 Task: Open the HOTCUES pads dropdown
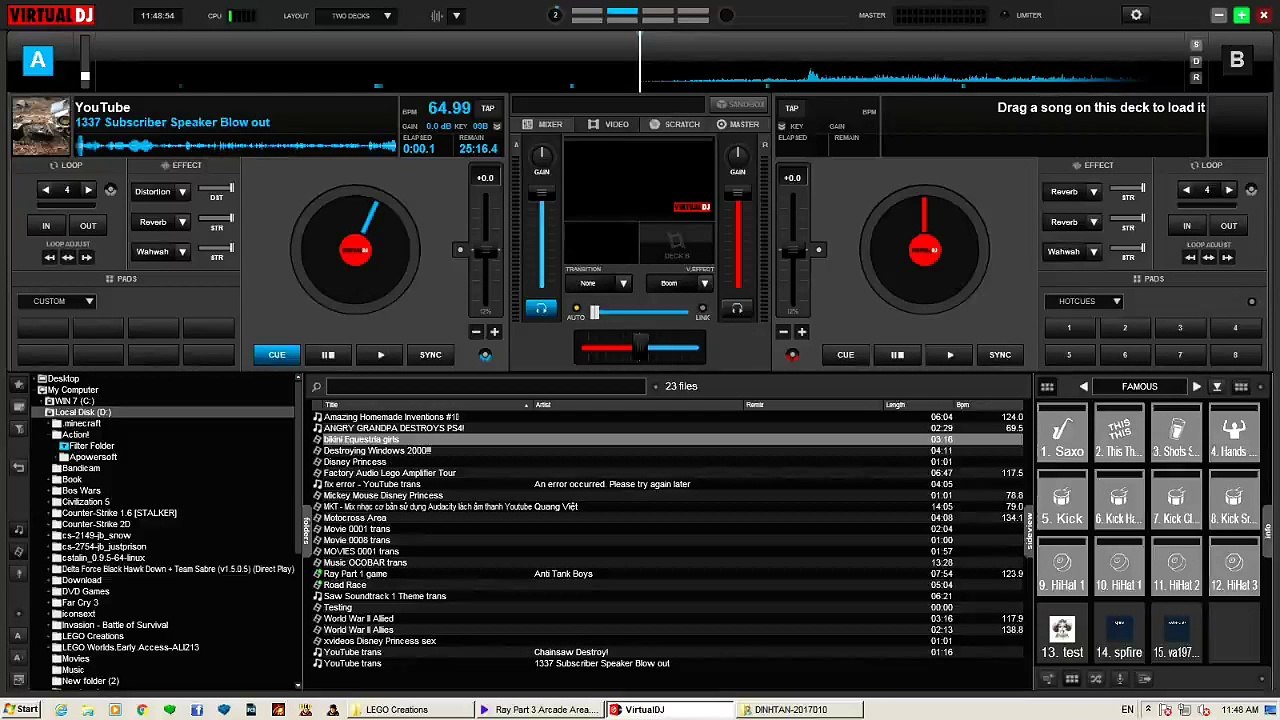point(1084,301)
